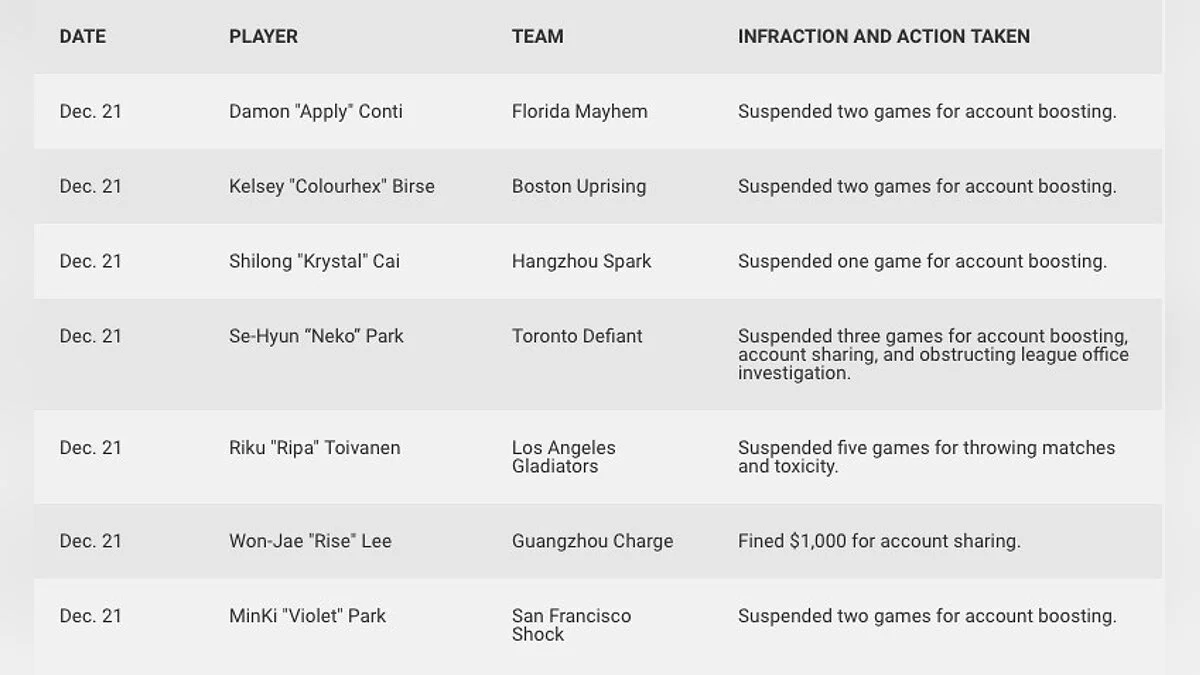Select player MinKi "Violet" Park

pyautogui.click(x=307, y=617)
